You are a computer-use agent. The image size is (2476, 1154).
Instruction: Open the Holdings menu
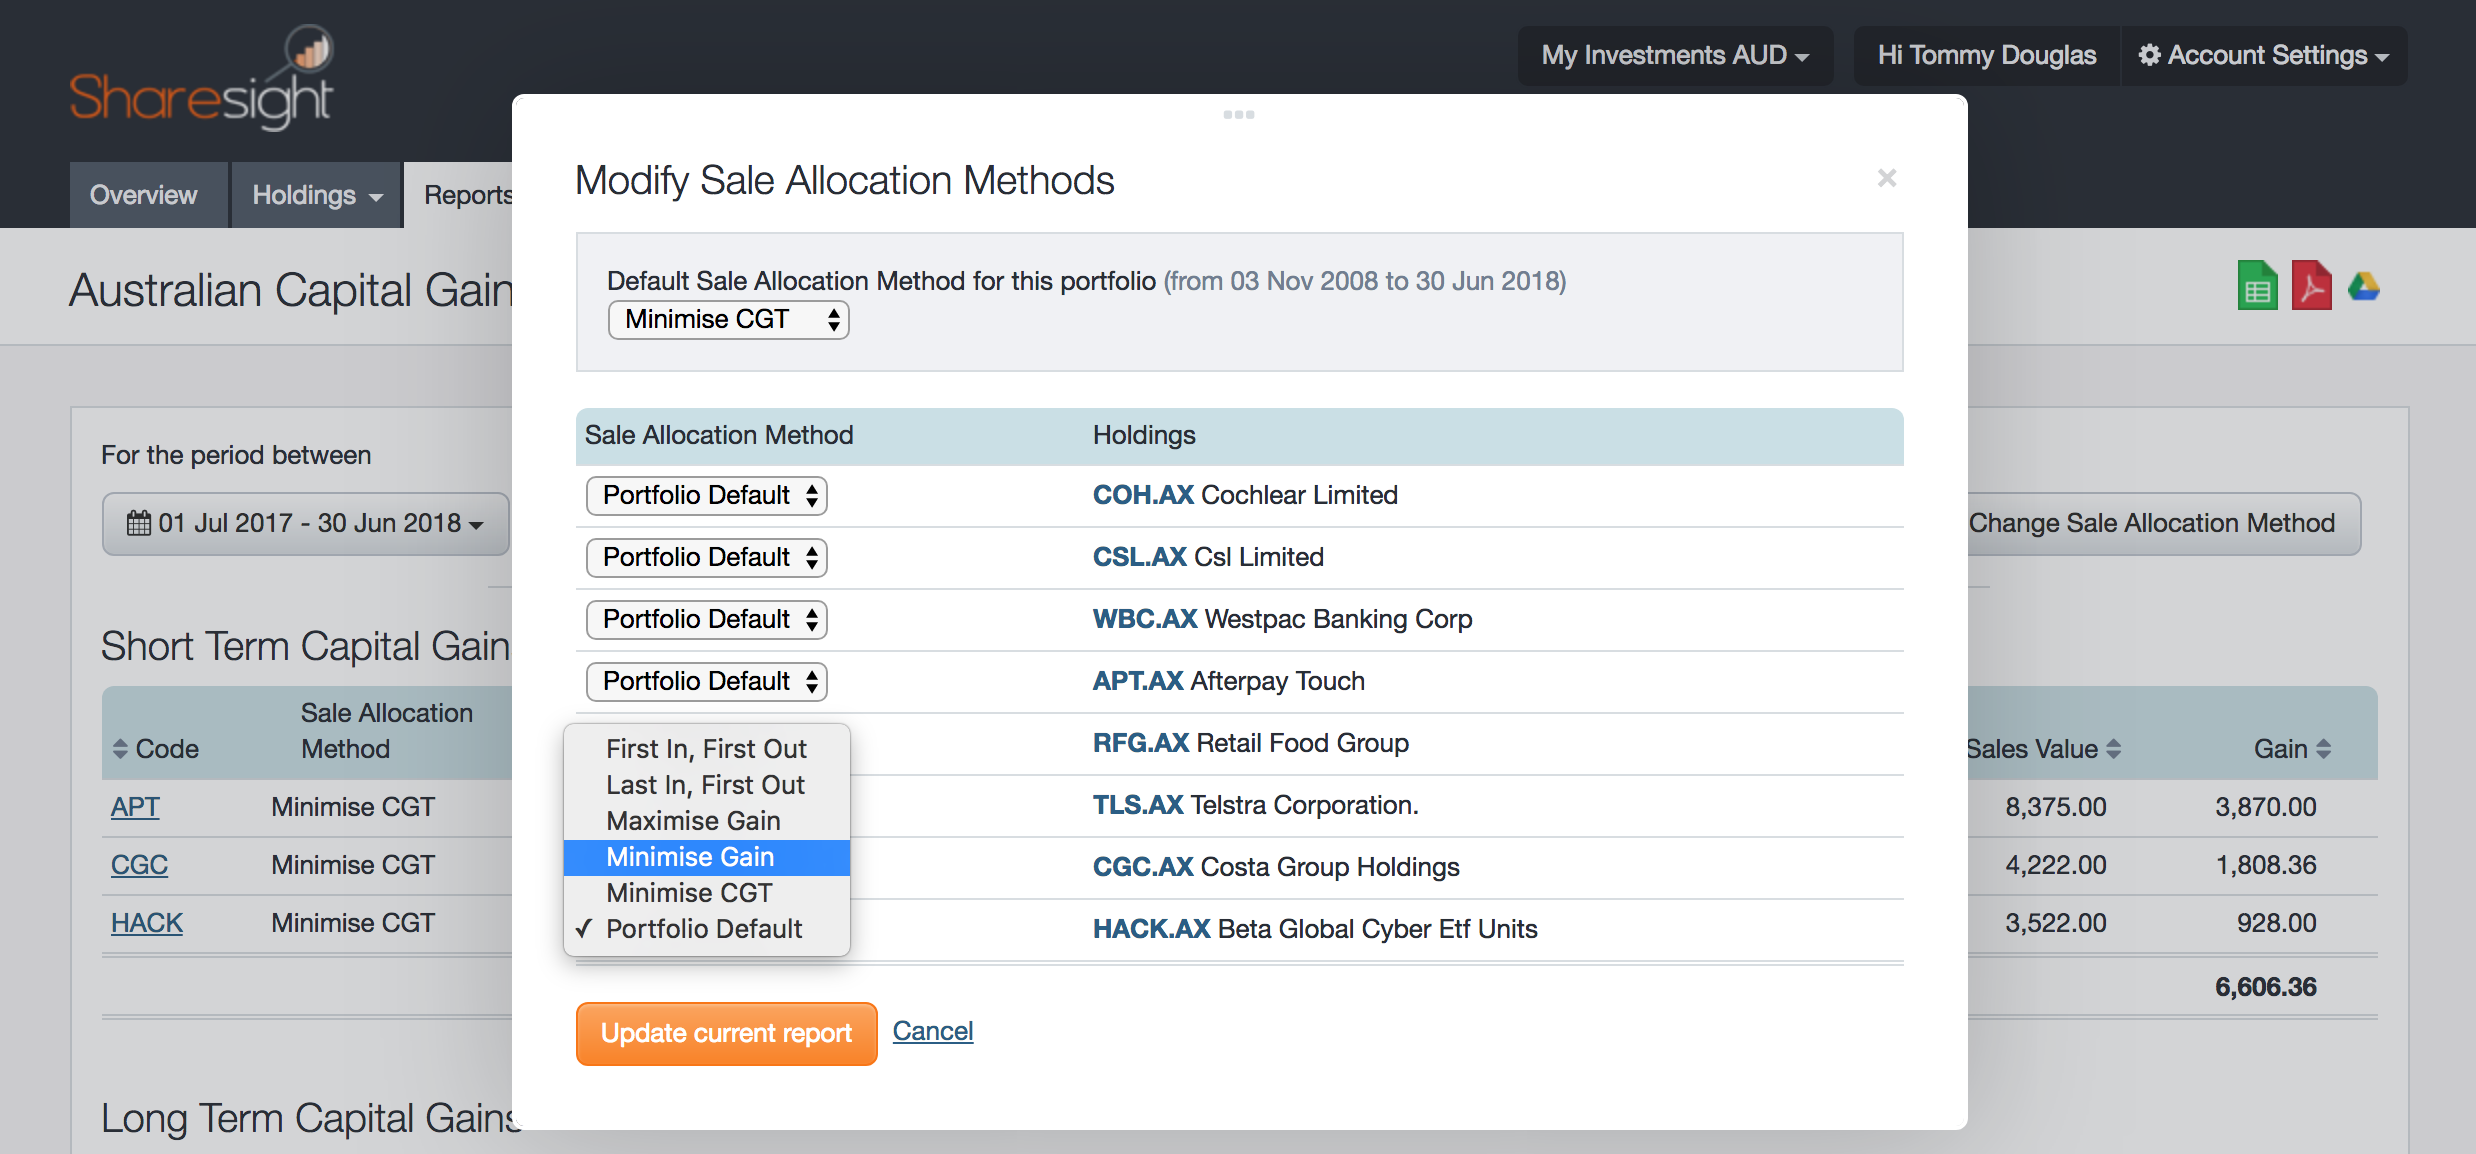(313, 194)
